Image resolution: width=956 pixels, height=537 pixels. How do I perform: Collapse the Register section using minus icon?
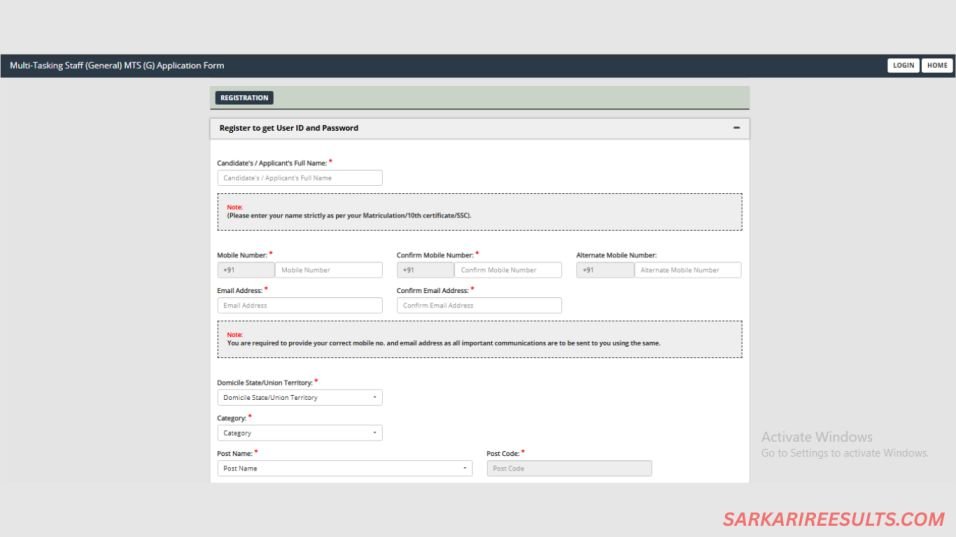pyautogui.click(x=736, y=128)
